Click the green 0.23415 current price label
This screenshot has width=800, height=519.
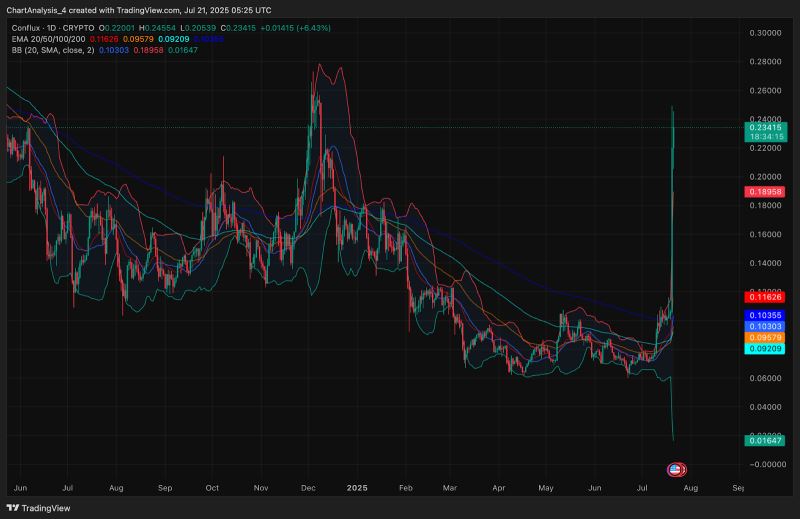(765, 128)
